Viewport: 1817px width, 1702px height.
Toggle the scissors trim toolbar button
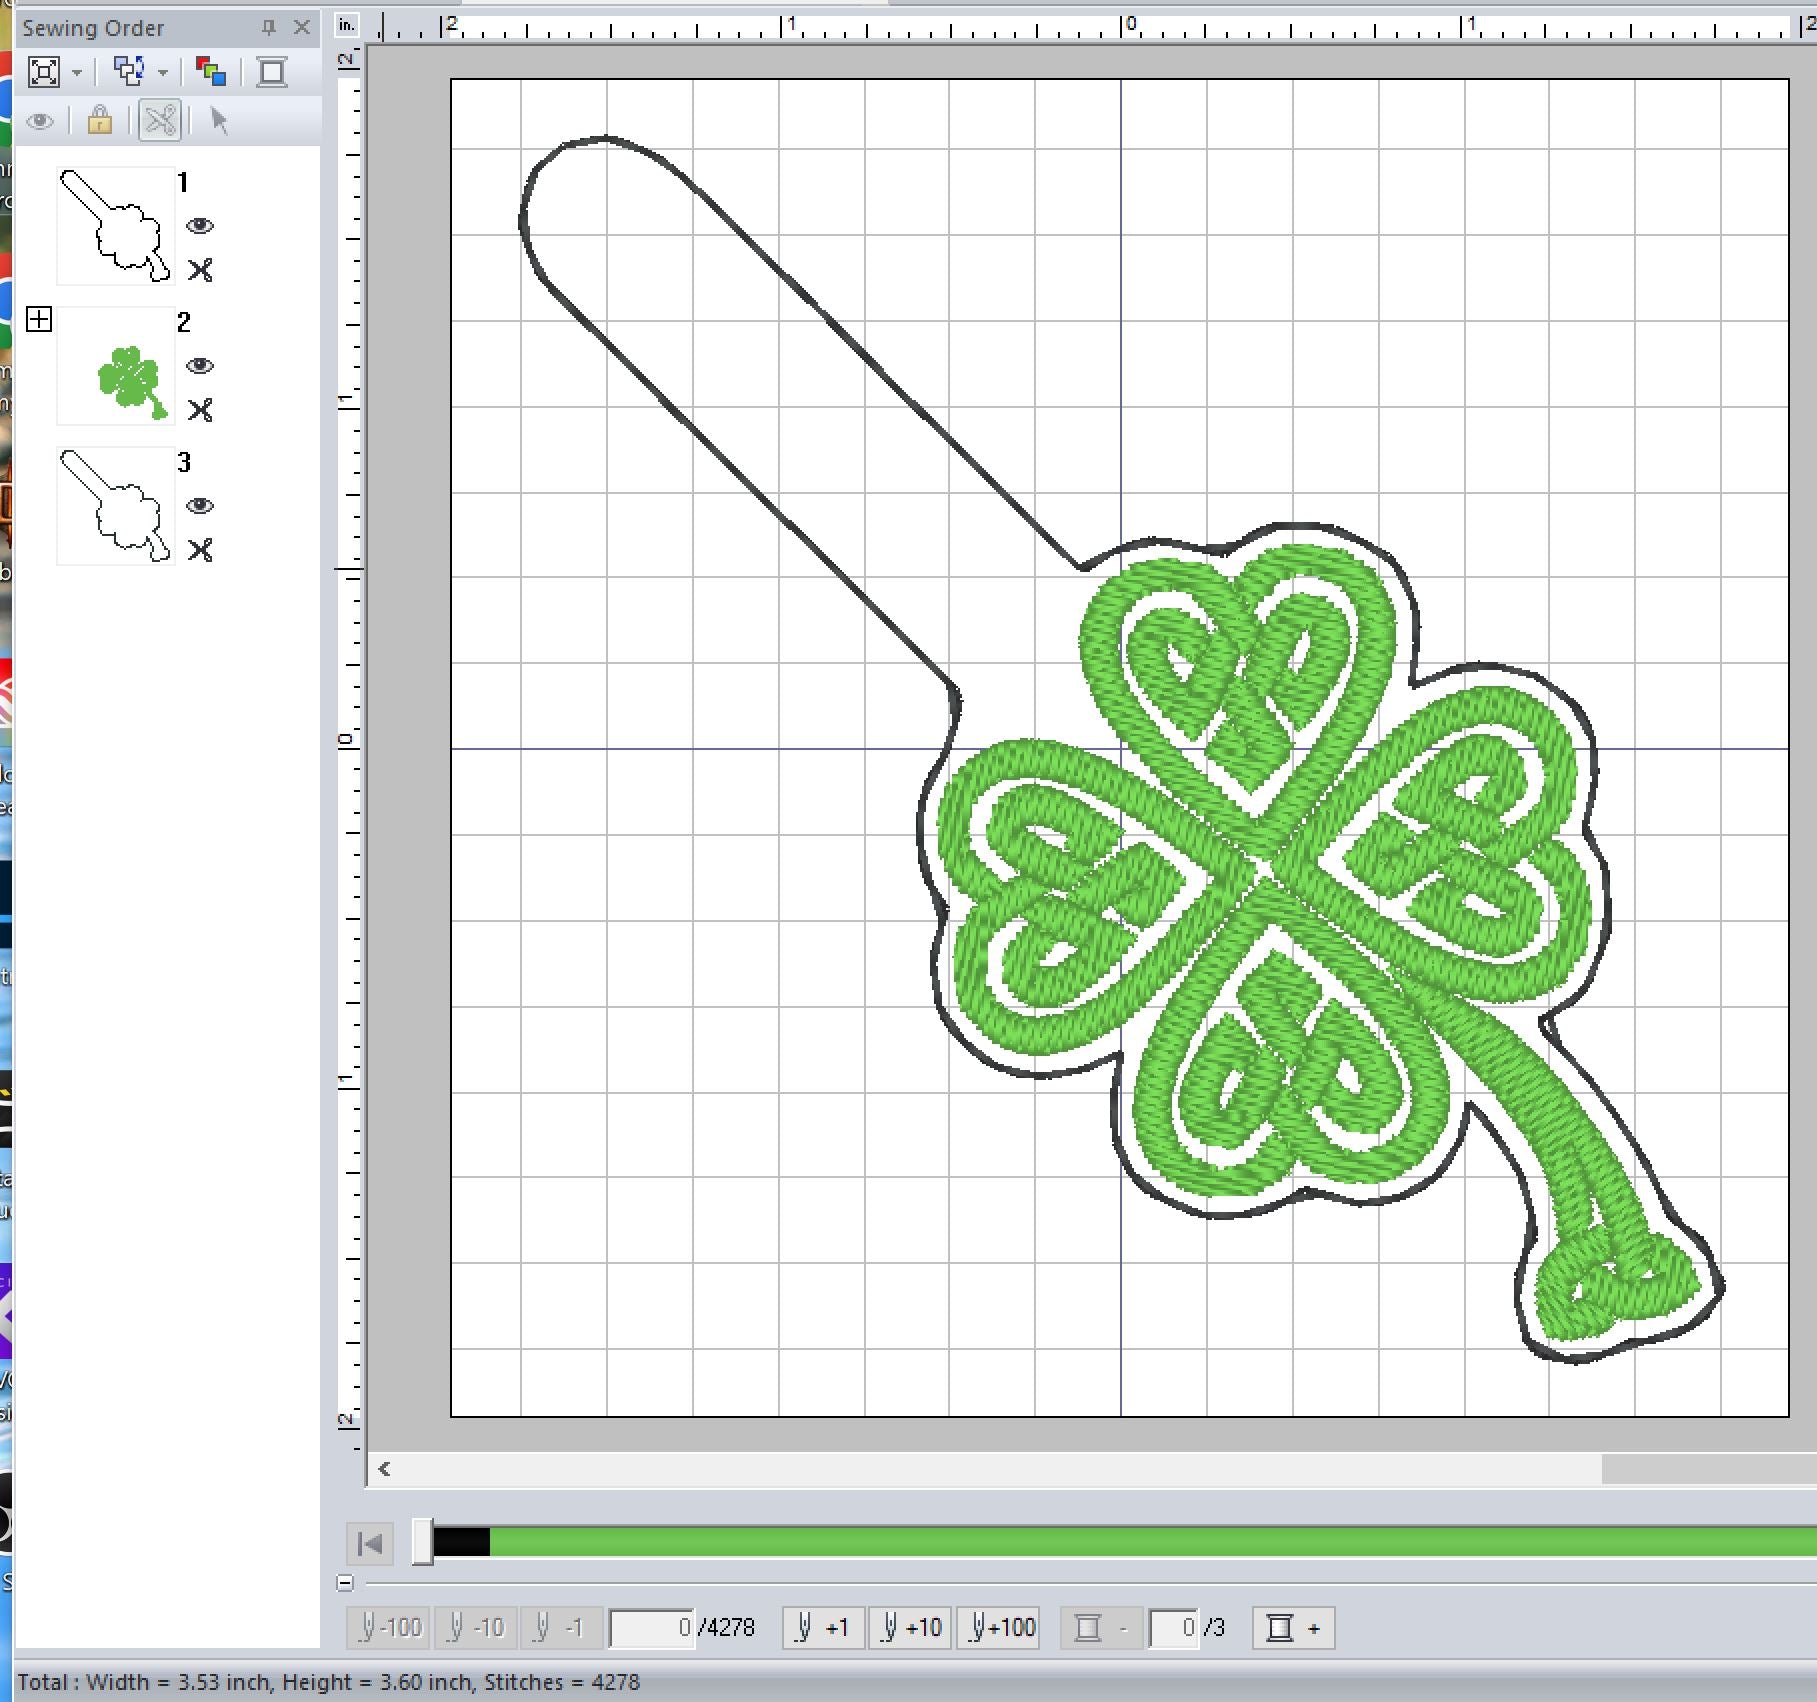160,121
